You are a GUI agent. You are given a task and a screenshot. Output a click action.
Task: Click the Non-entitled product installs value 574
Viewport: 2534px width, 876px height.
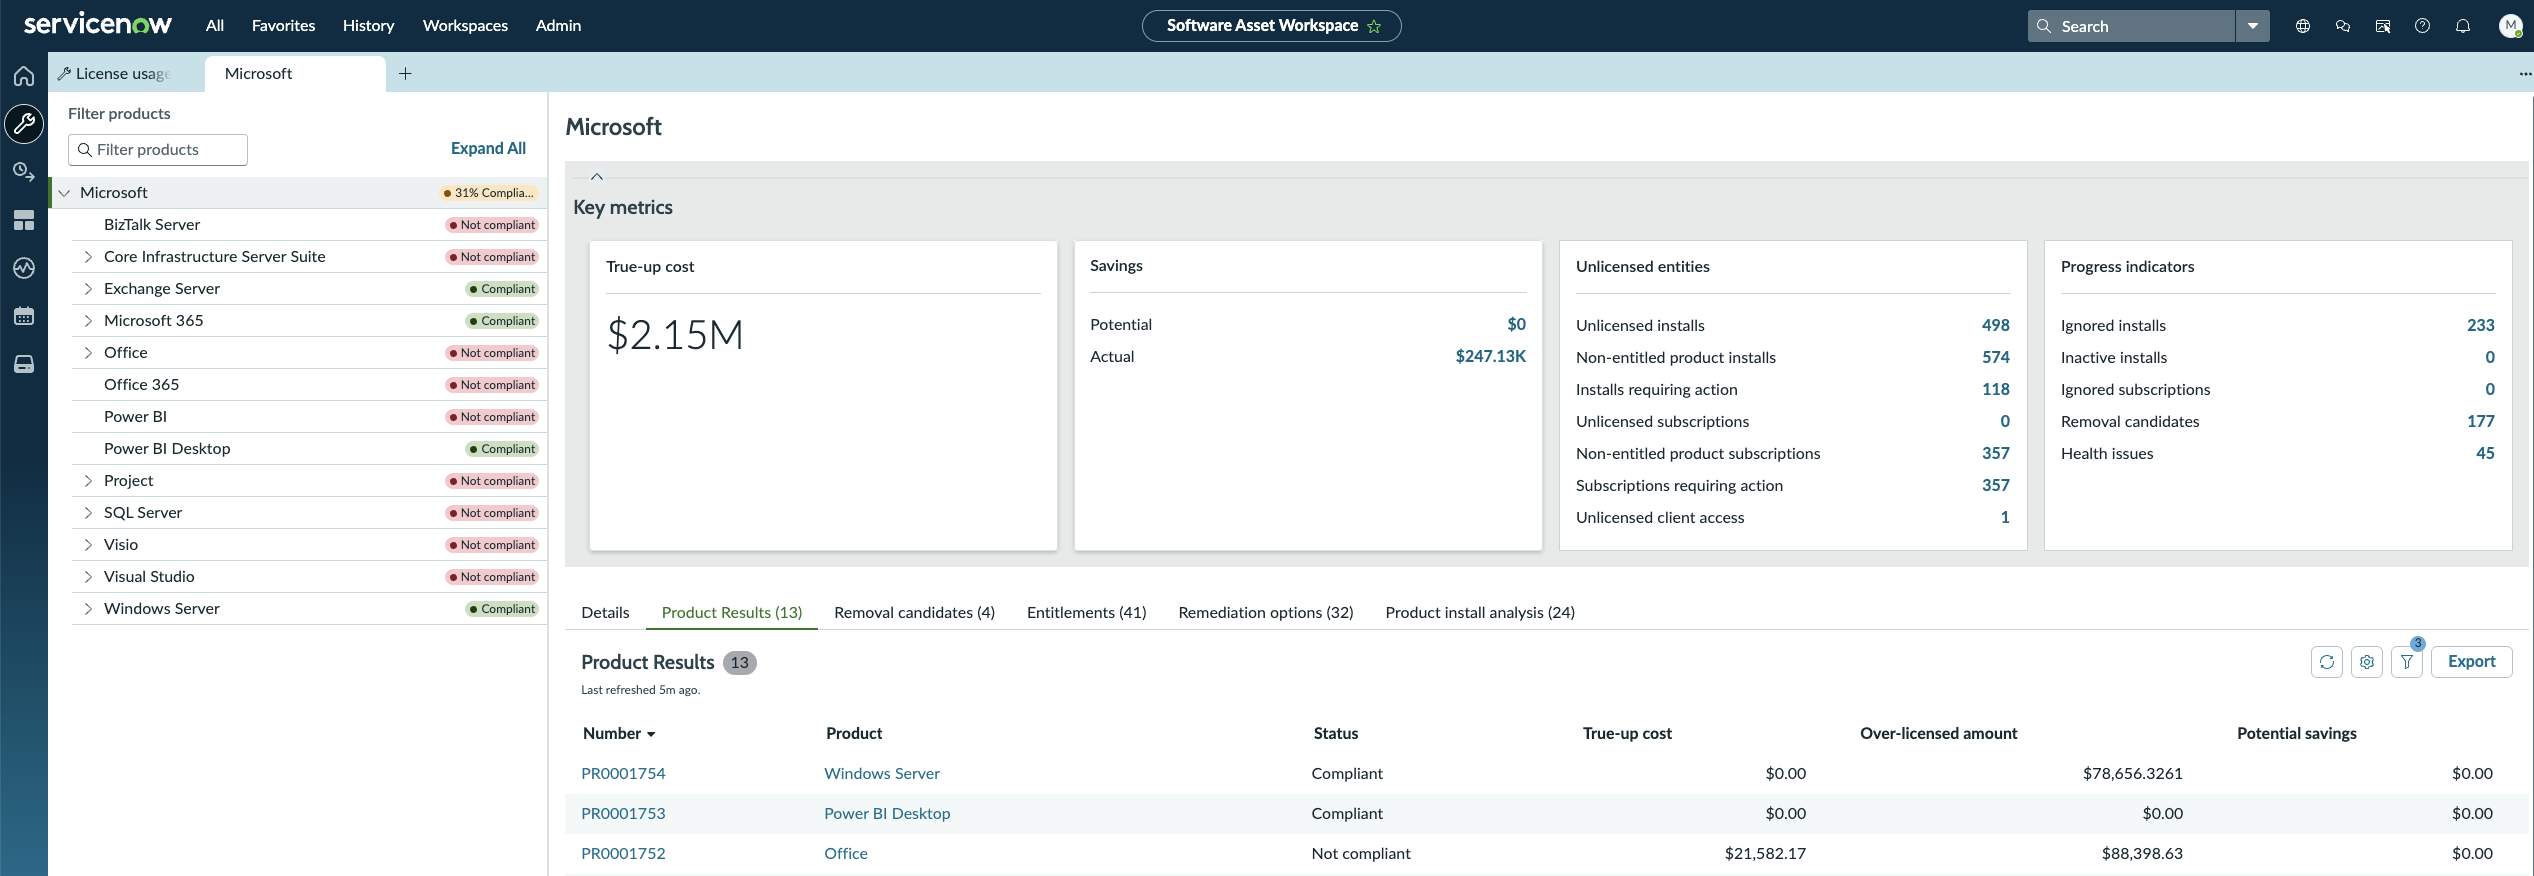1996,357
